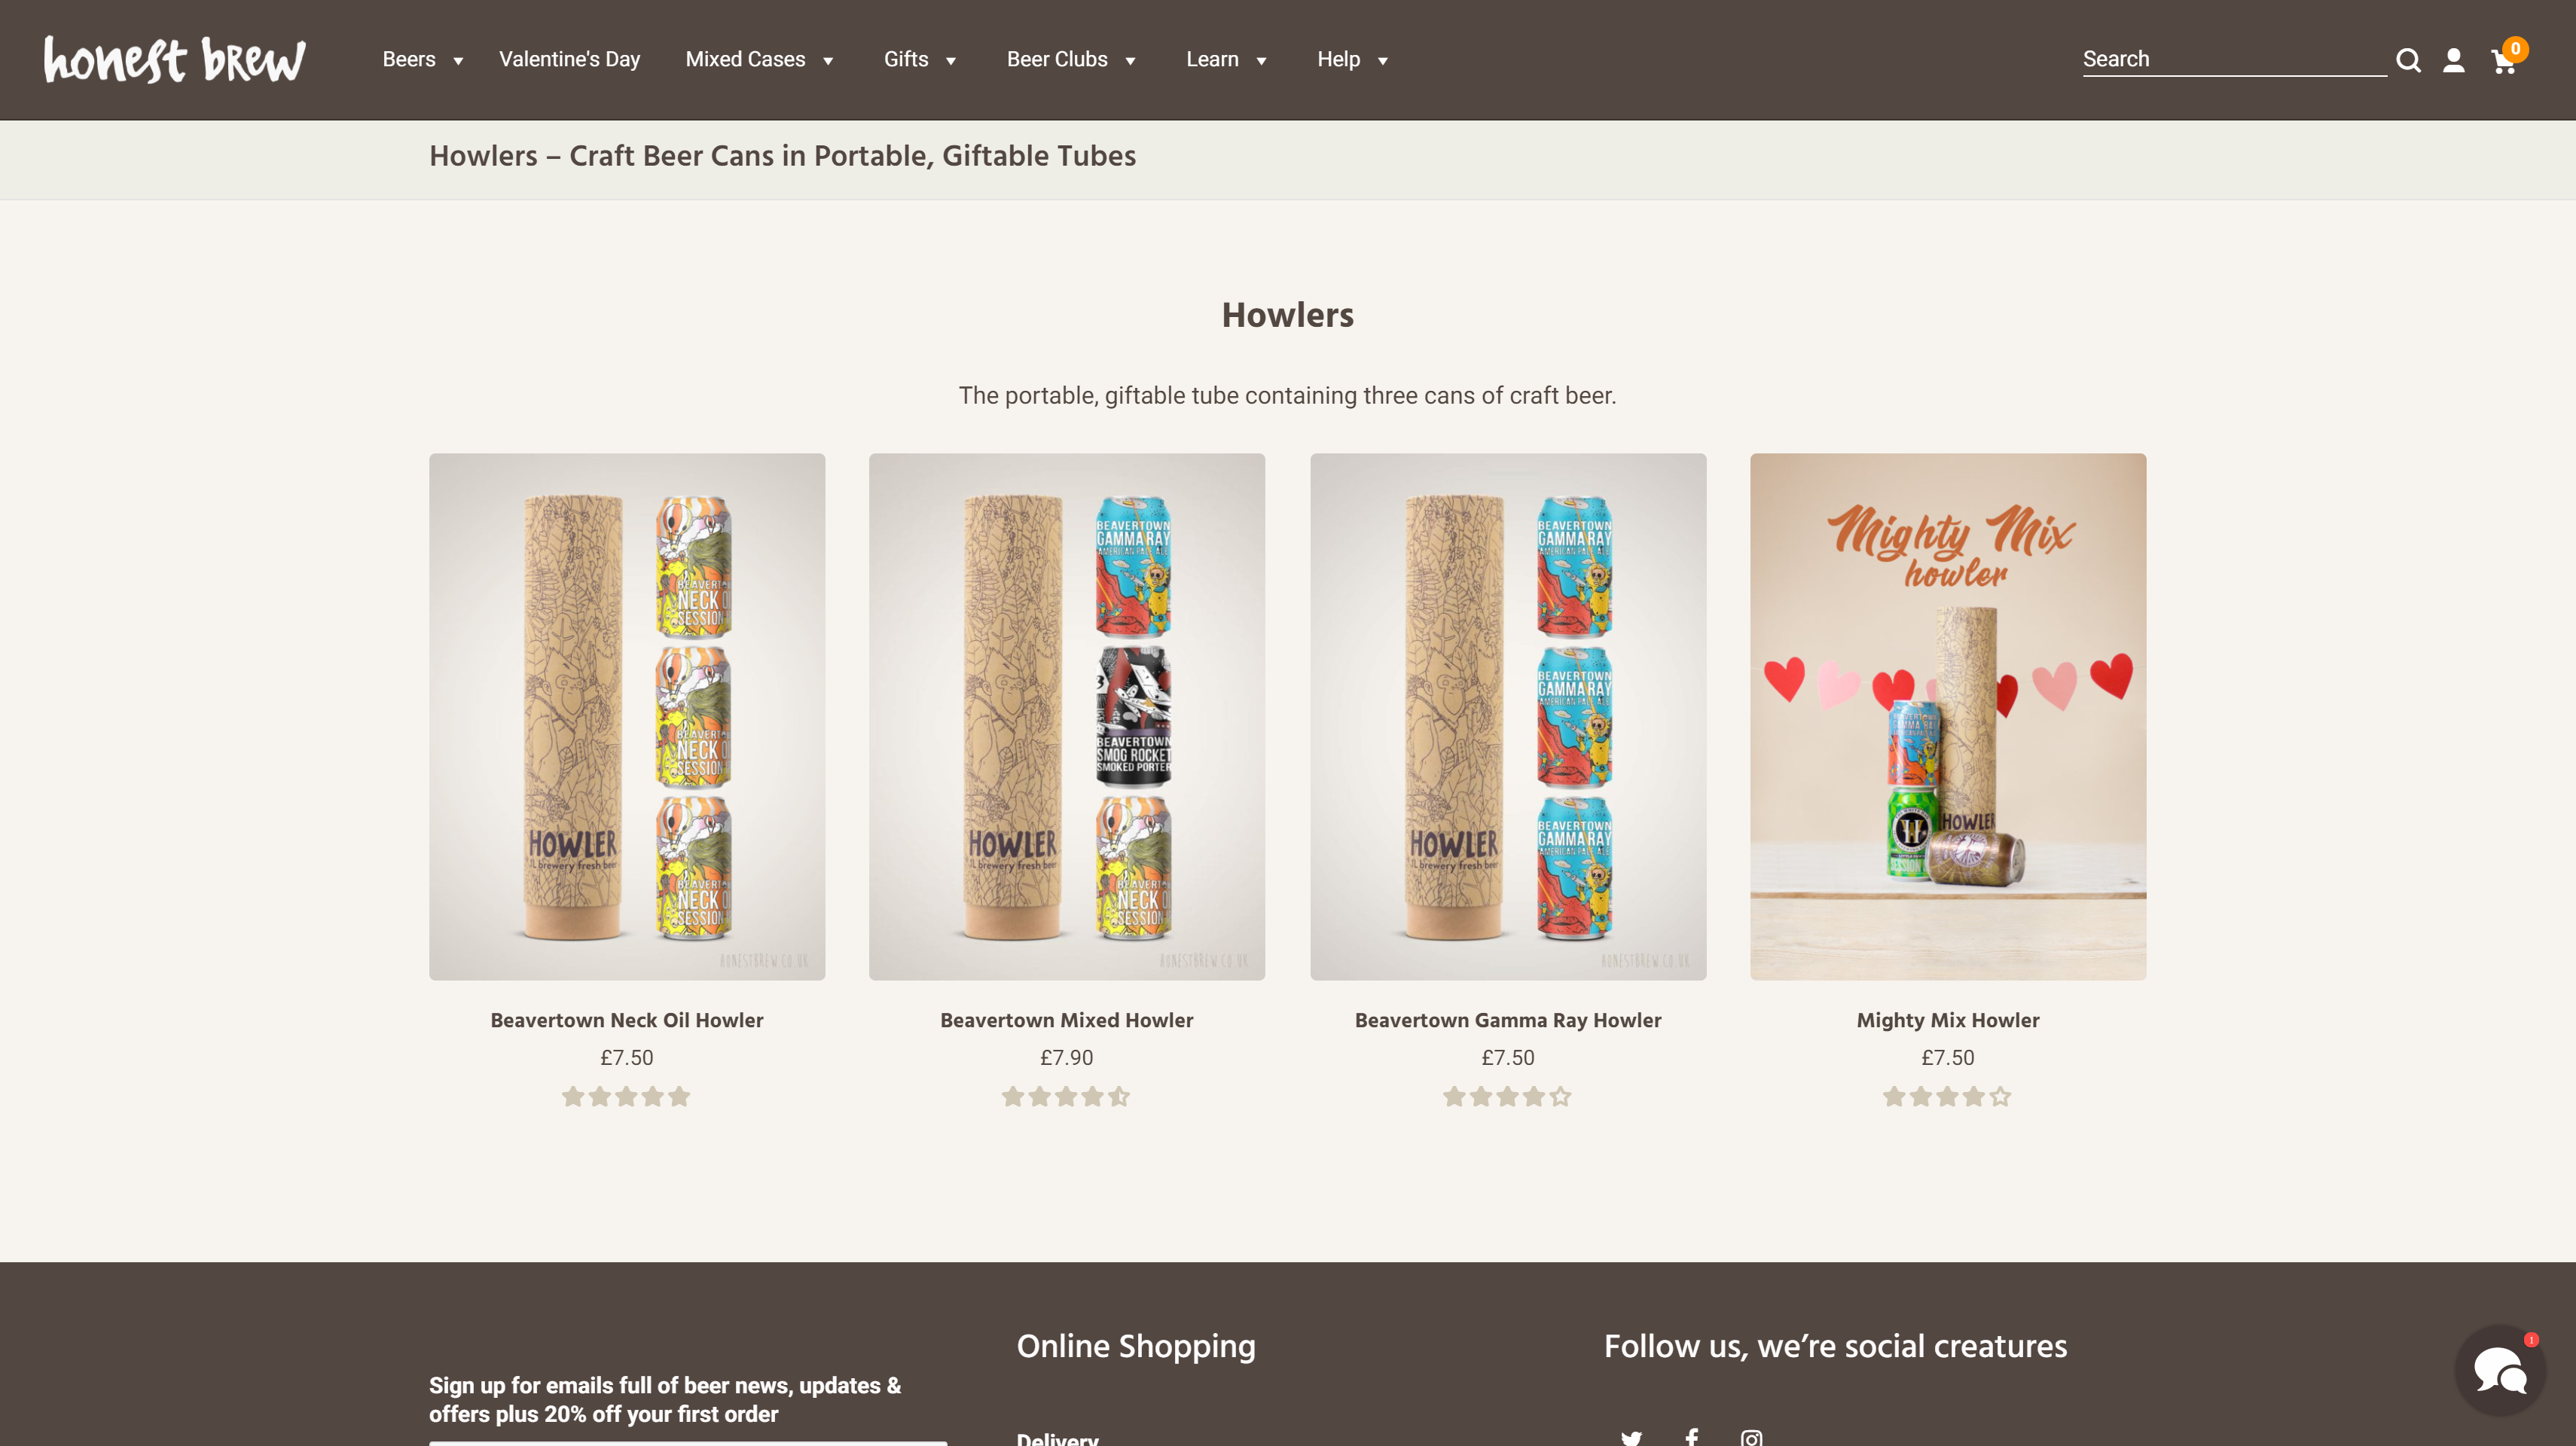Click the £7.50 price under Gamma Ray Howler
The image size is (2576, 1446).
[x=1507, y=1057]
